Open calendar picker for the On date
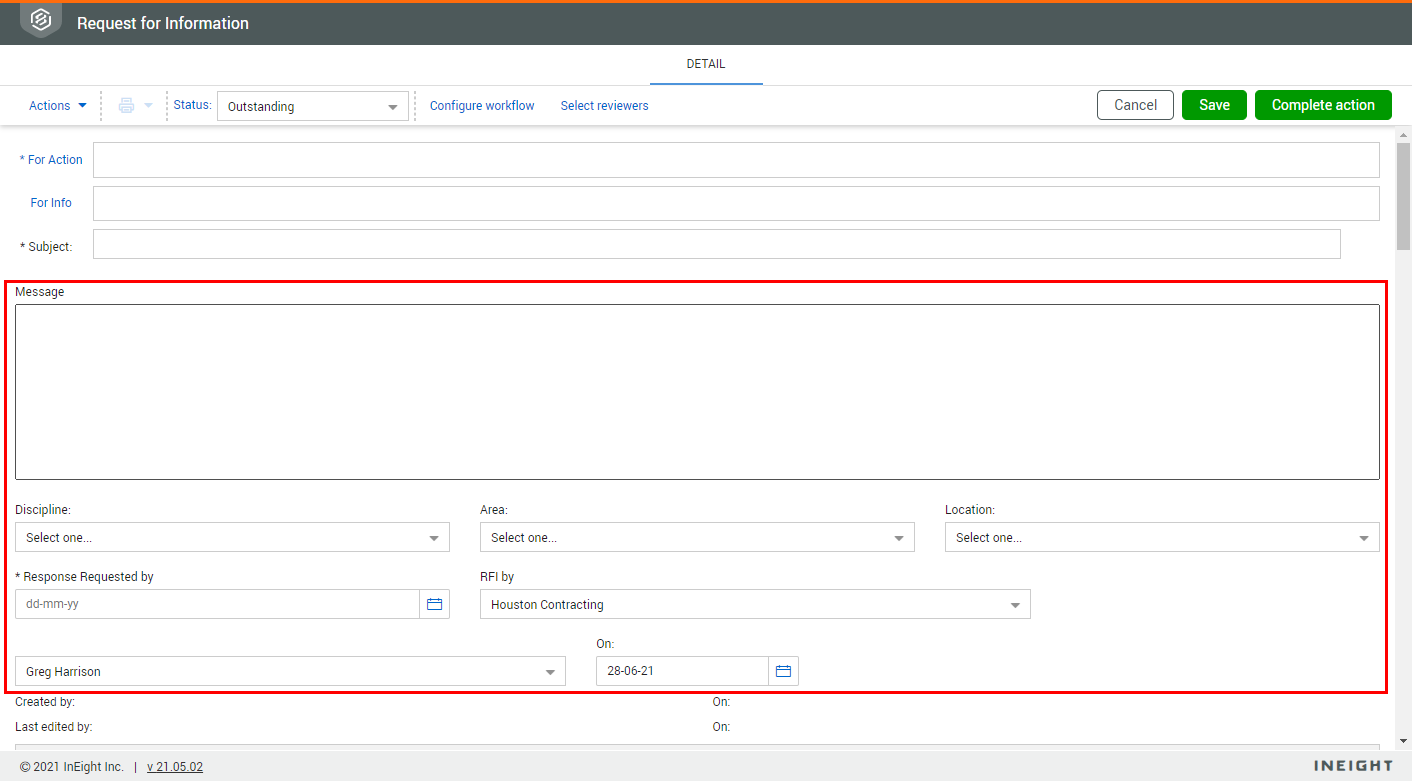 pos(783,671)
